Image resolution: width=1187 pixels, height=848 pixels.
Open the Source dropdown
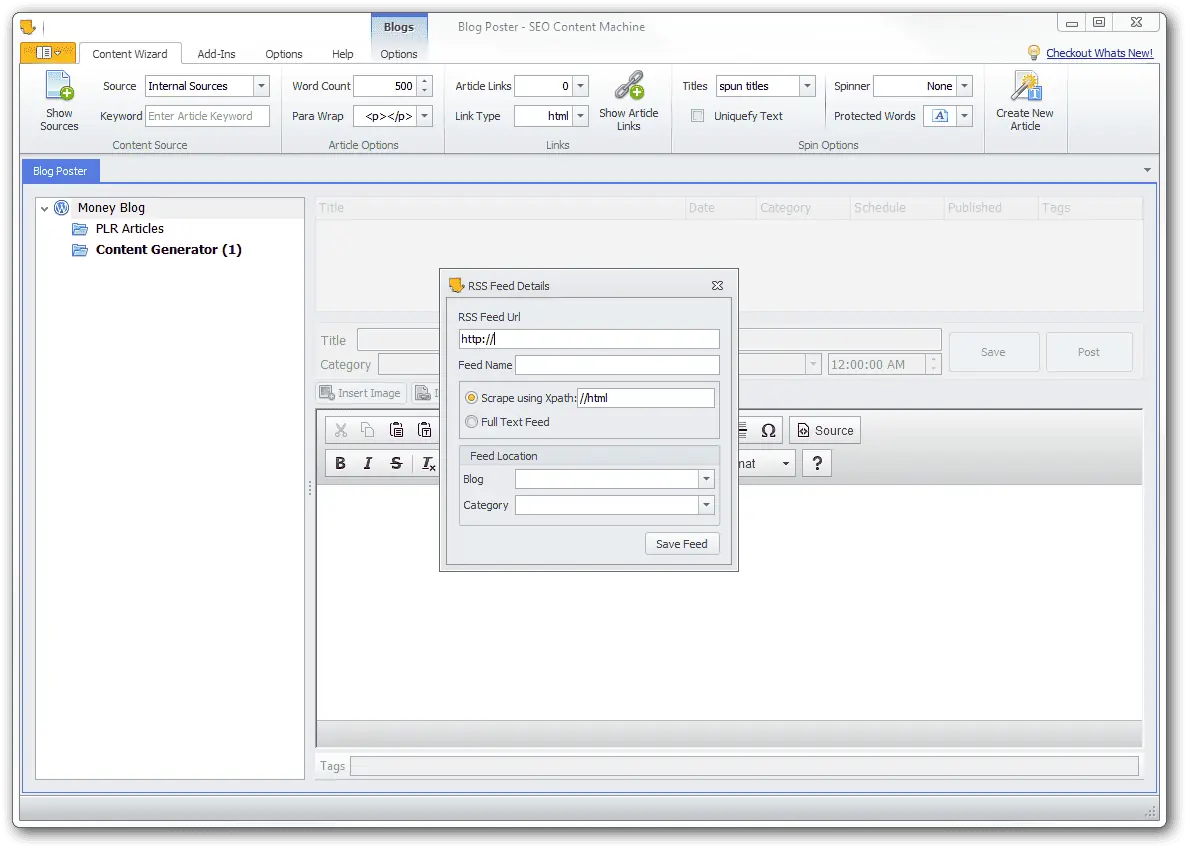coord(261,86)
